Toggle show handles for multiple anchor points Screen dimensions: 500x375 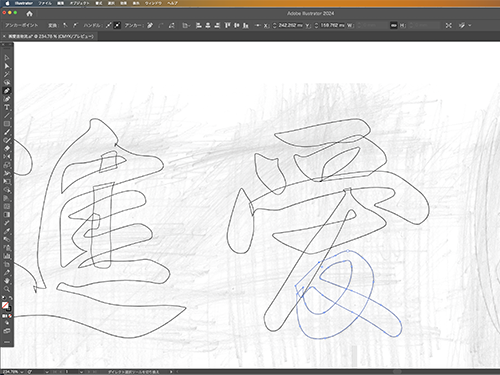(x=109, y=25)
